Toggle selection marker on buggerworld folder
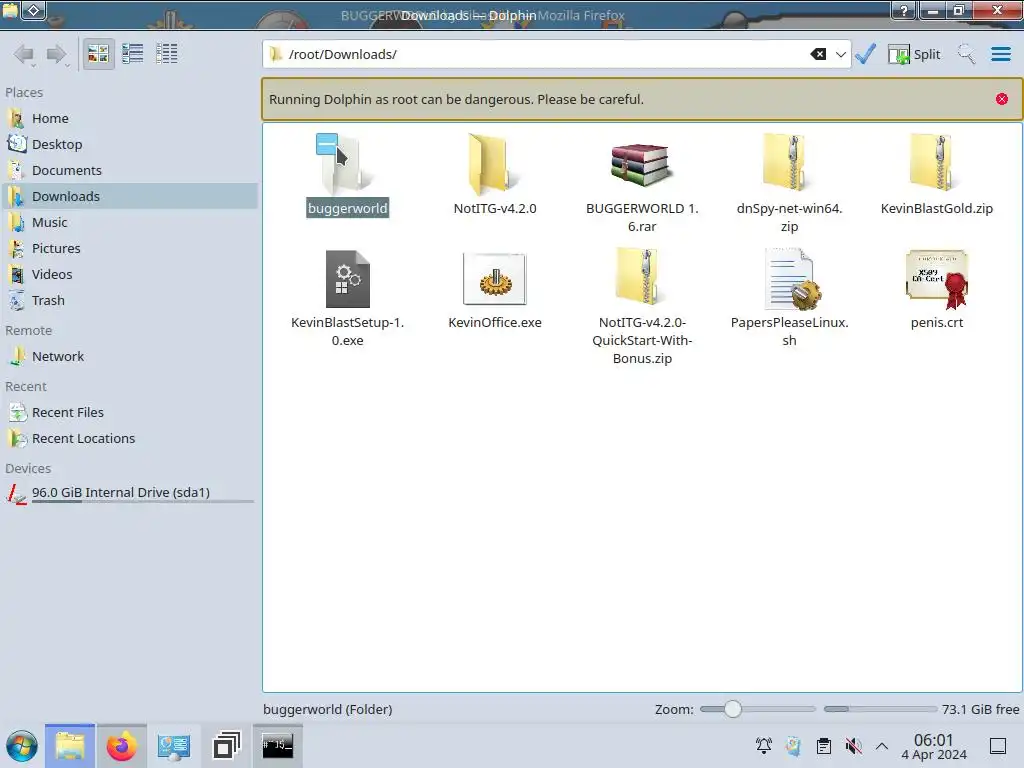The image size is (1024, 768). point(327,144)
